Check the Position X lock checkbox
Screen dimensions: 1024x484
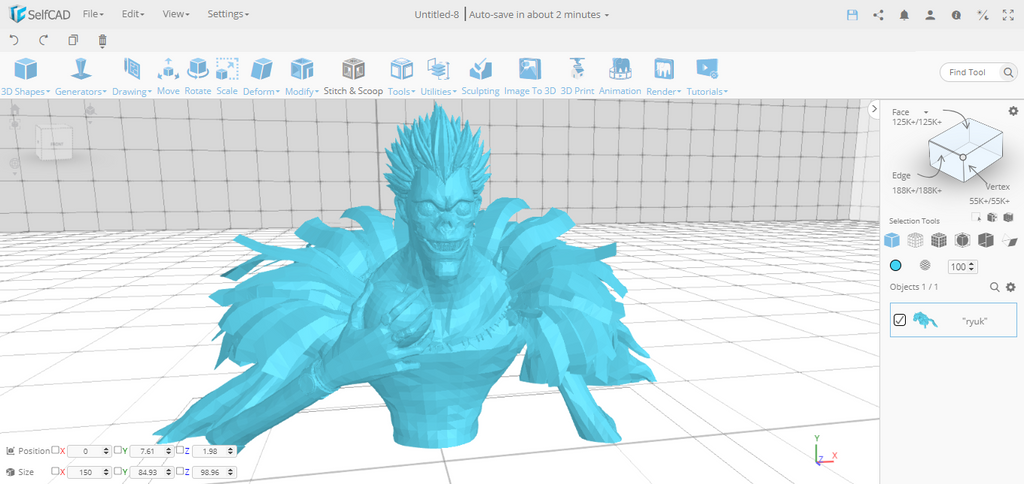(x=55, y=450)
